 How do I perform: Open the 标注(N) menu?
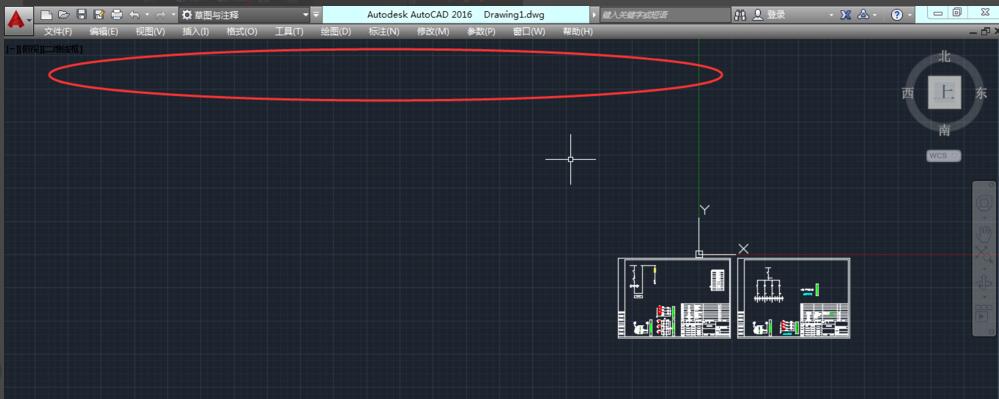pos(384,31)
